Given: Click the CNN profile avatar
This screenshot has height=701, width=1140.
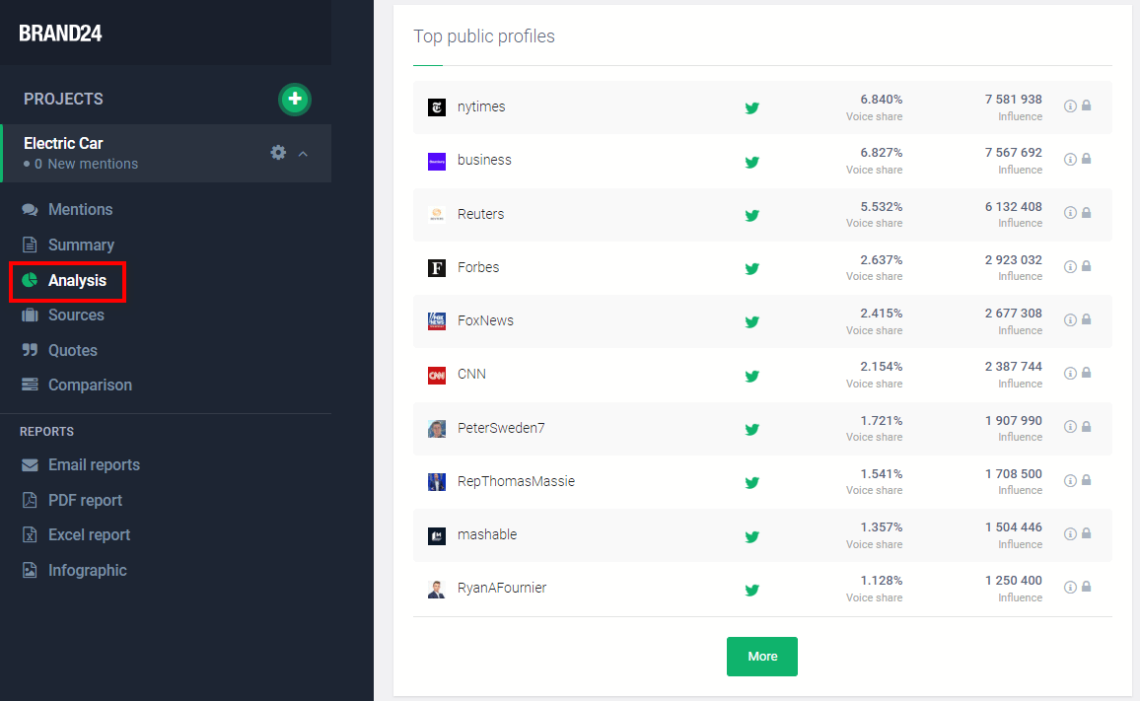Looking at the screenshot, I should coord(436,375).
